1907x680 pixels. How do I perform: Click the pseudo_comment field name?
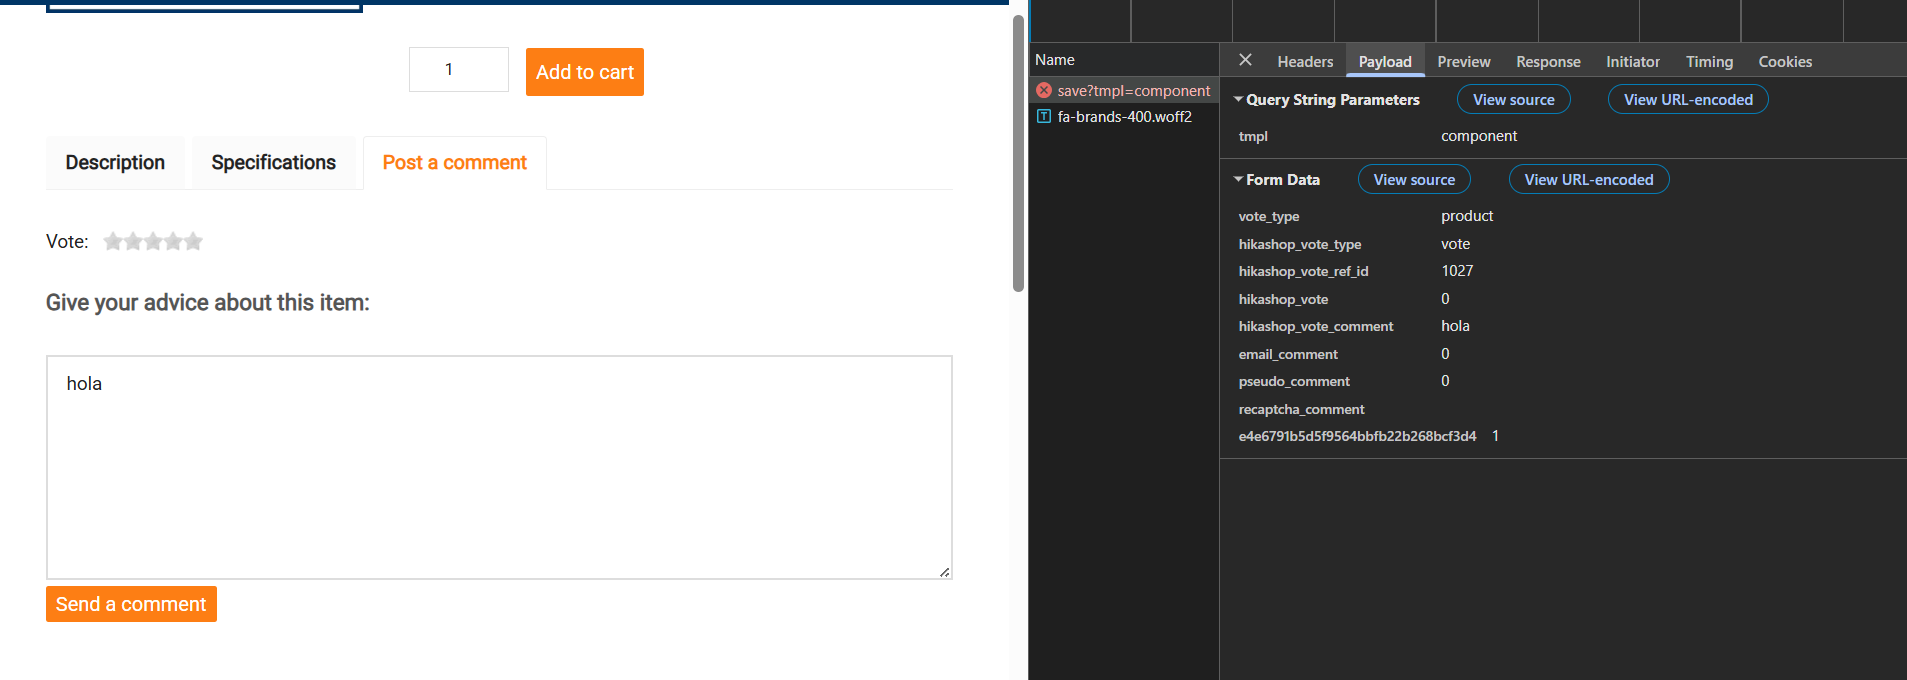coord(1294,381)
